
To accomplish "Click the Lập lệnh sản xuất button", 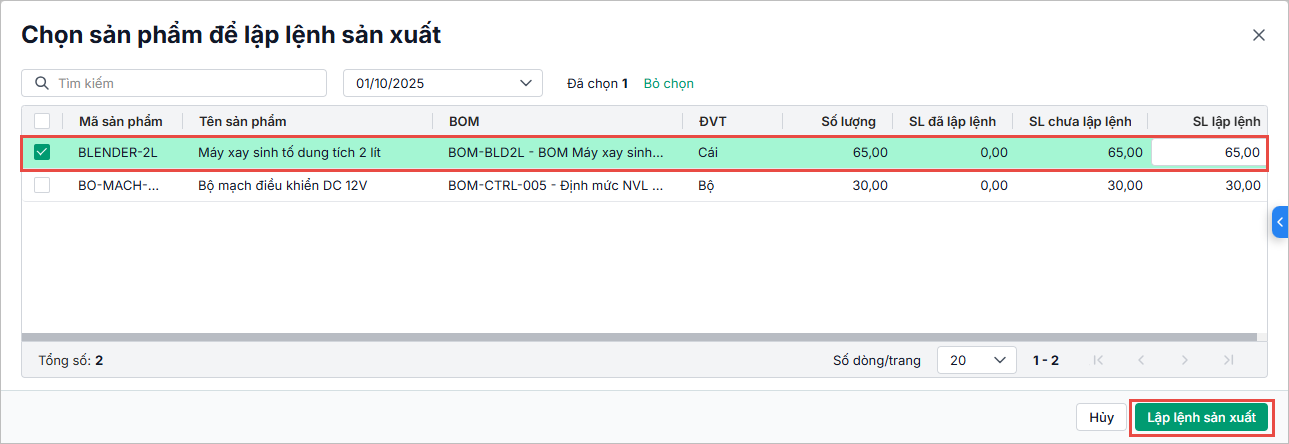I will click(x=1201, y=417).
